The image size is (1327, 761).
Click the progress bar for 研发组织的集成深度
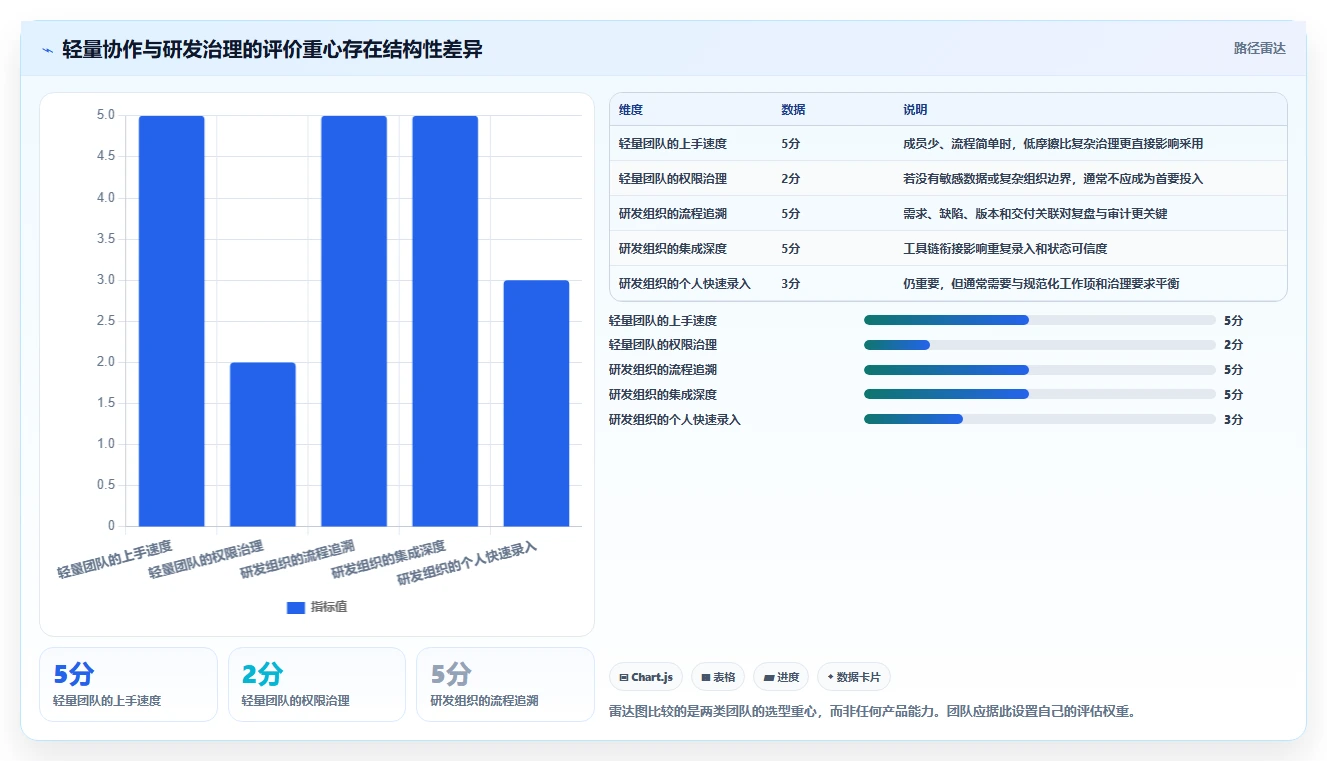pos(1040,395)
